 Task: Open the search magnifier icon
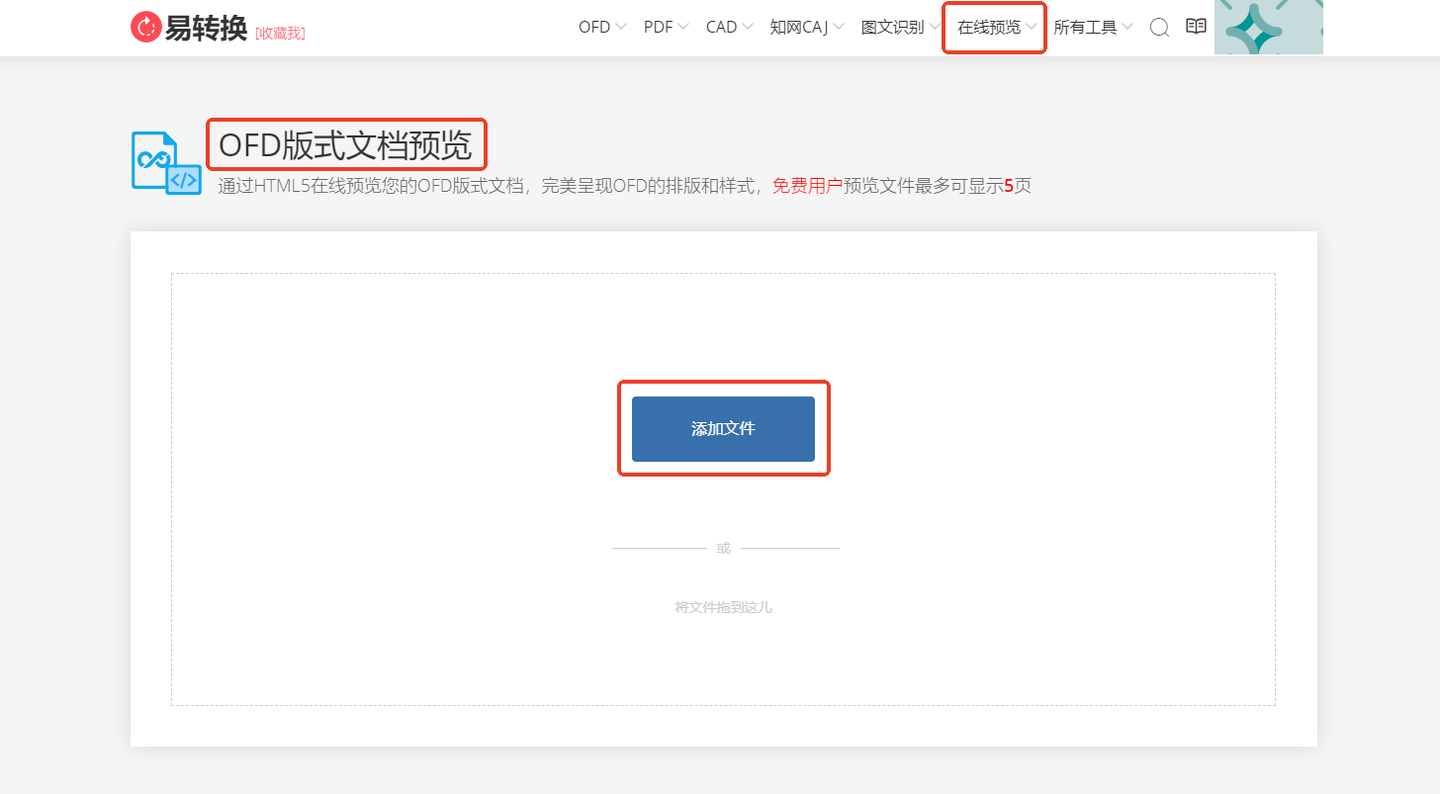coord(1158,28)
